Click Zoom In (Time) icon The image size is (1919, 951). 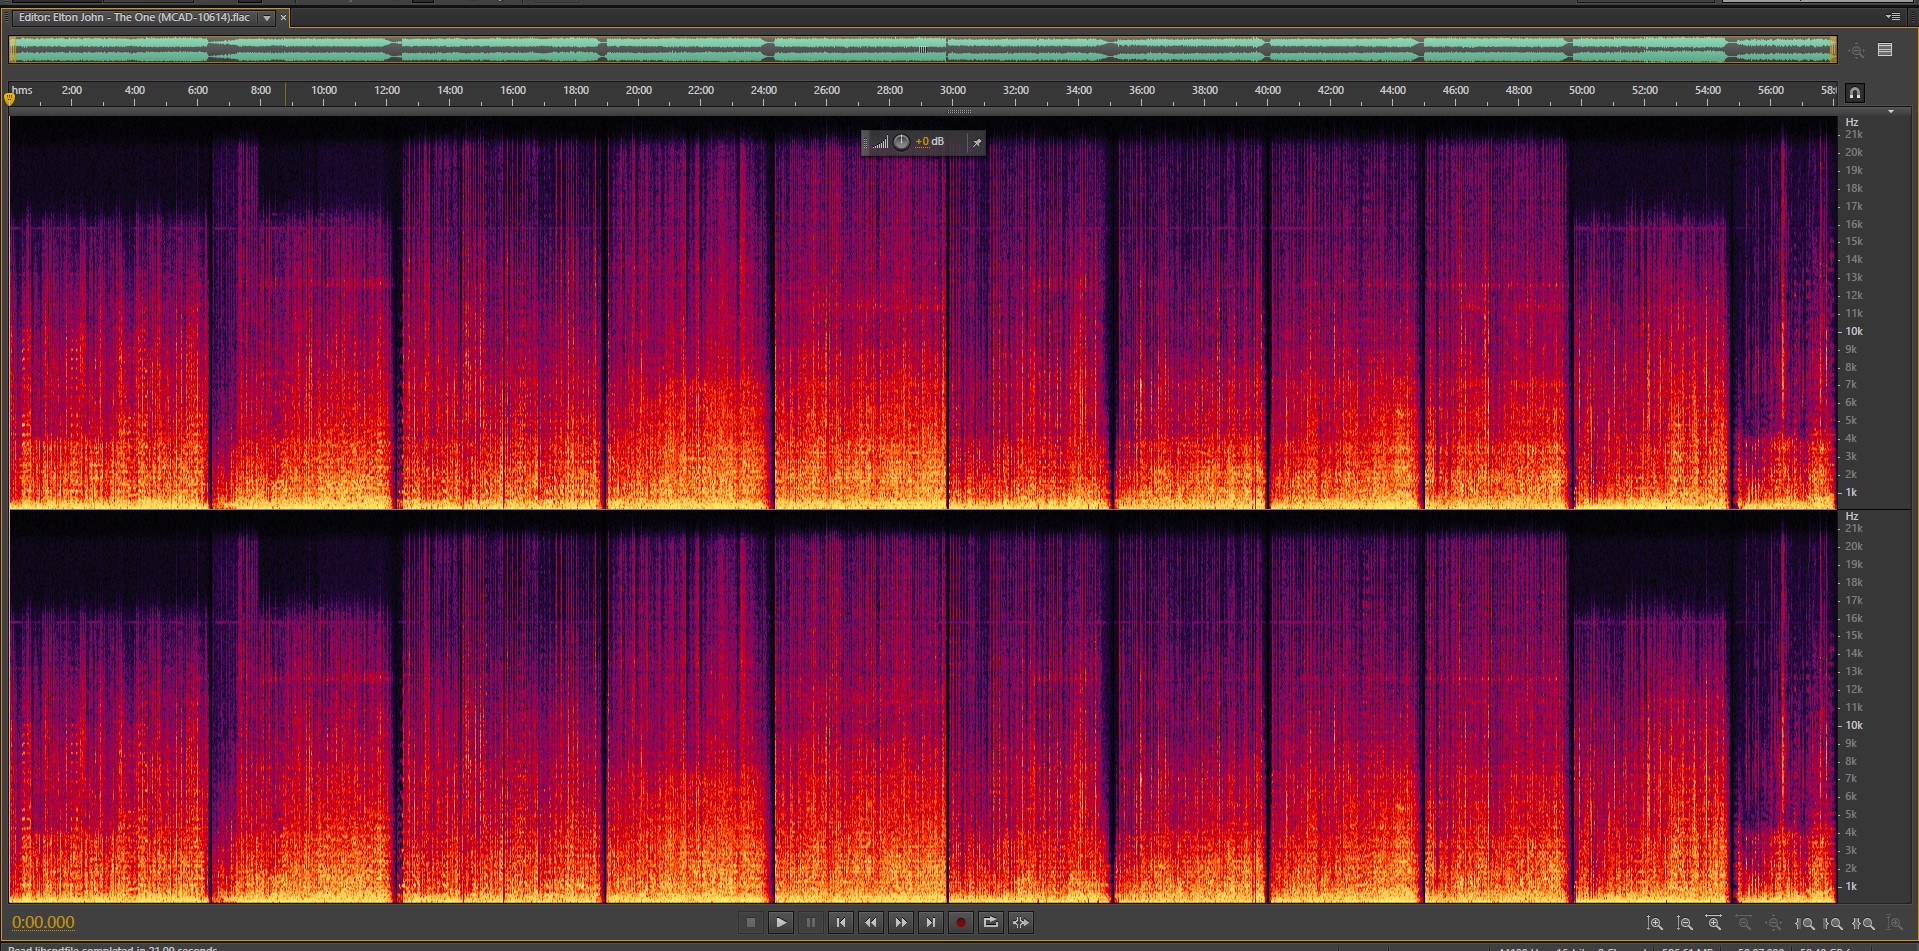click(x=1715, y=923)
